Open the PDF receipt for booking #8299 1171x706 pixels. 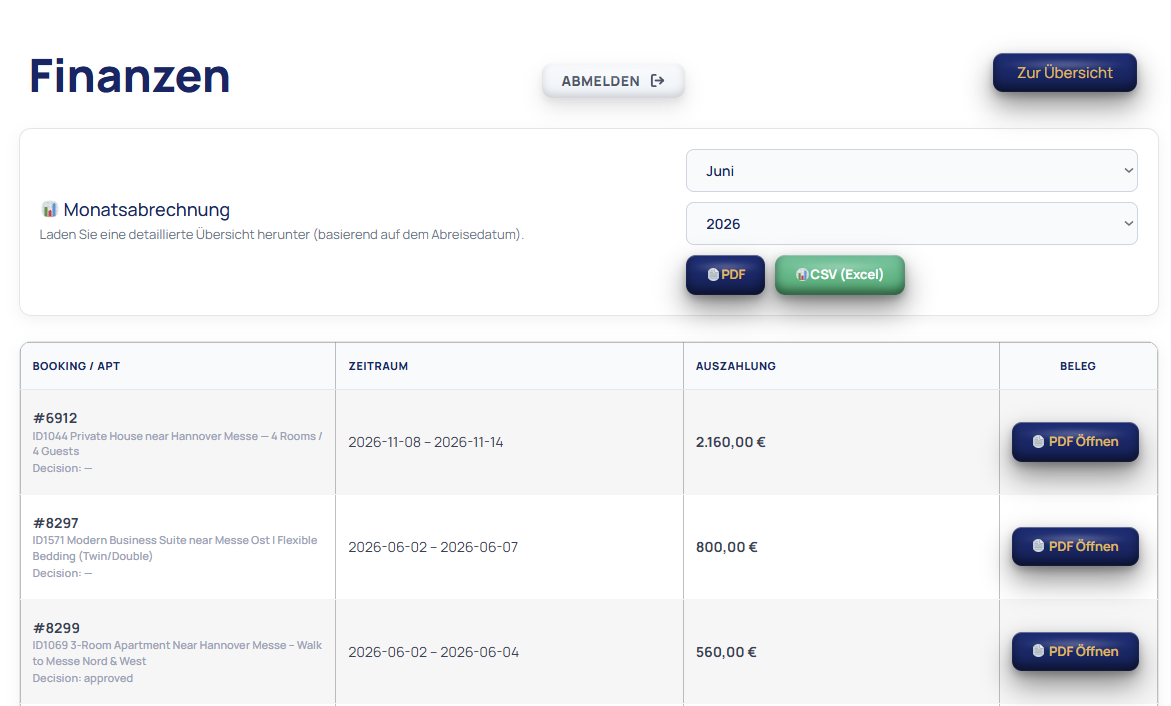click(x=1075, y=651)
